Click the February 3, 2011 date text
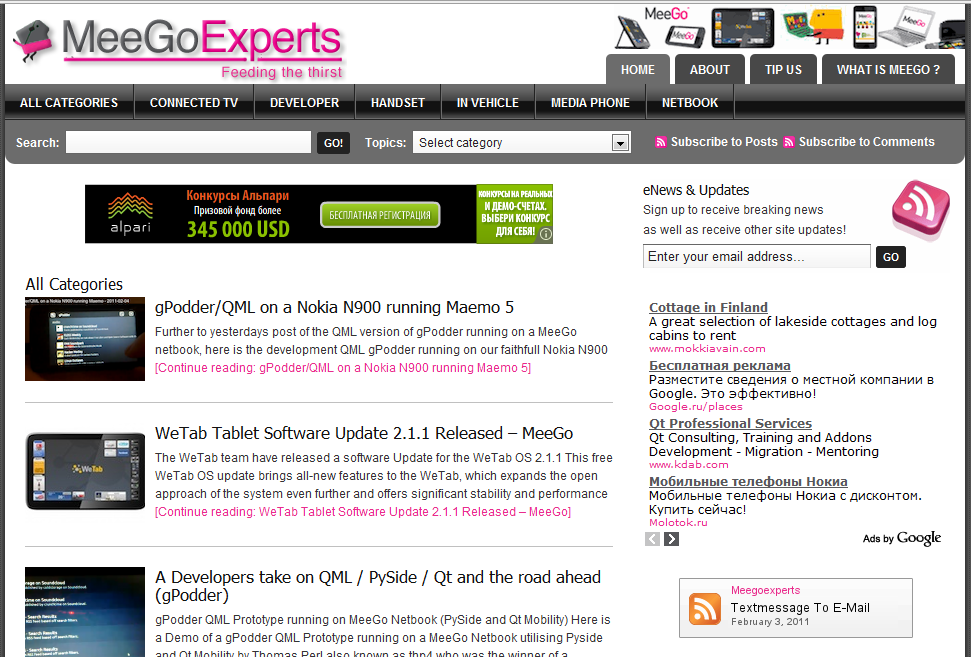Screen dimensions: 971x657 click(x=770, y=622)
